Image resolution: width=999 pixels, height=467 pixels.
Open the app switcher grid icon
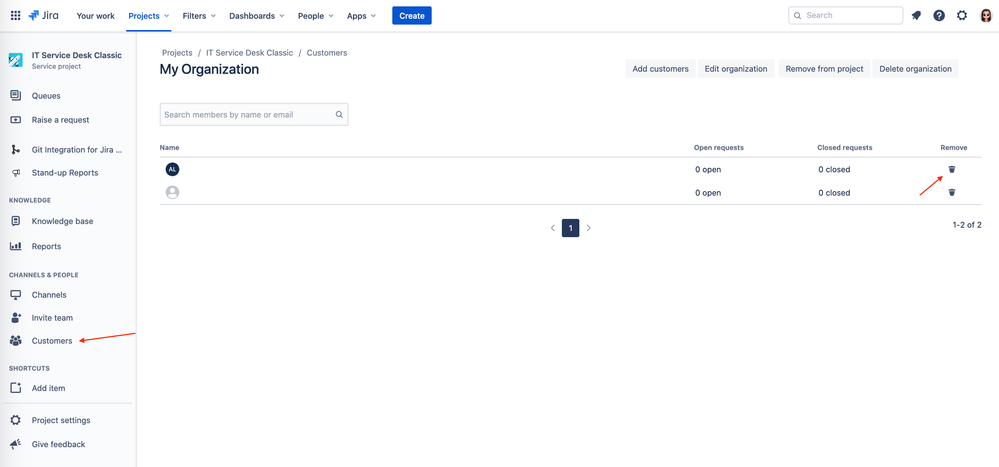(x=16, y=16)
